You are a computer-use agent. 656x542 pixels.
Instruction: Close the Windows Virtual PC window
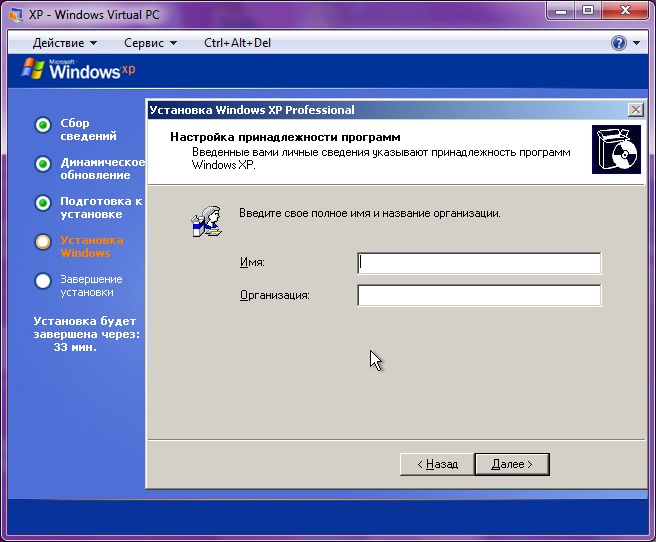pos(625,10)
